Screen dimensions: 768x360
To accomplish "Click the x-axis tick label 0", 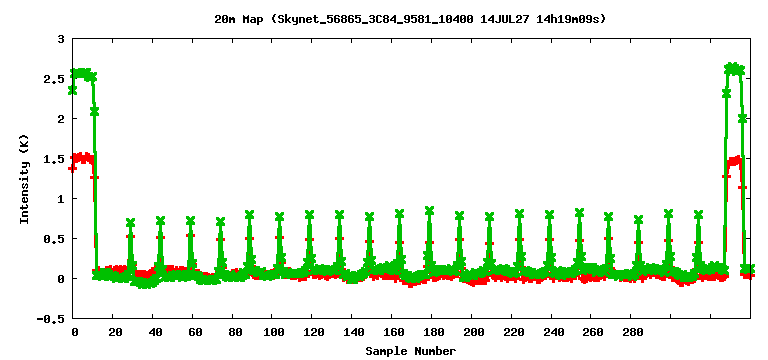I will click(x=74, y=332).
